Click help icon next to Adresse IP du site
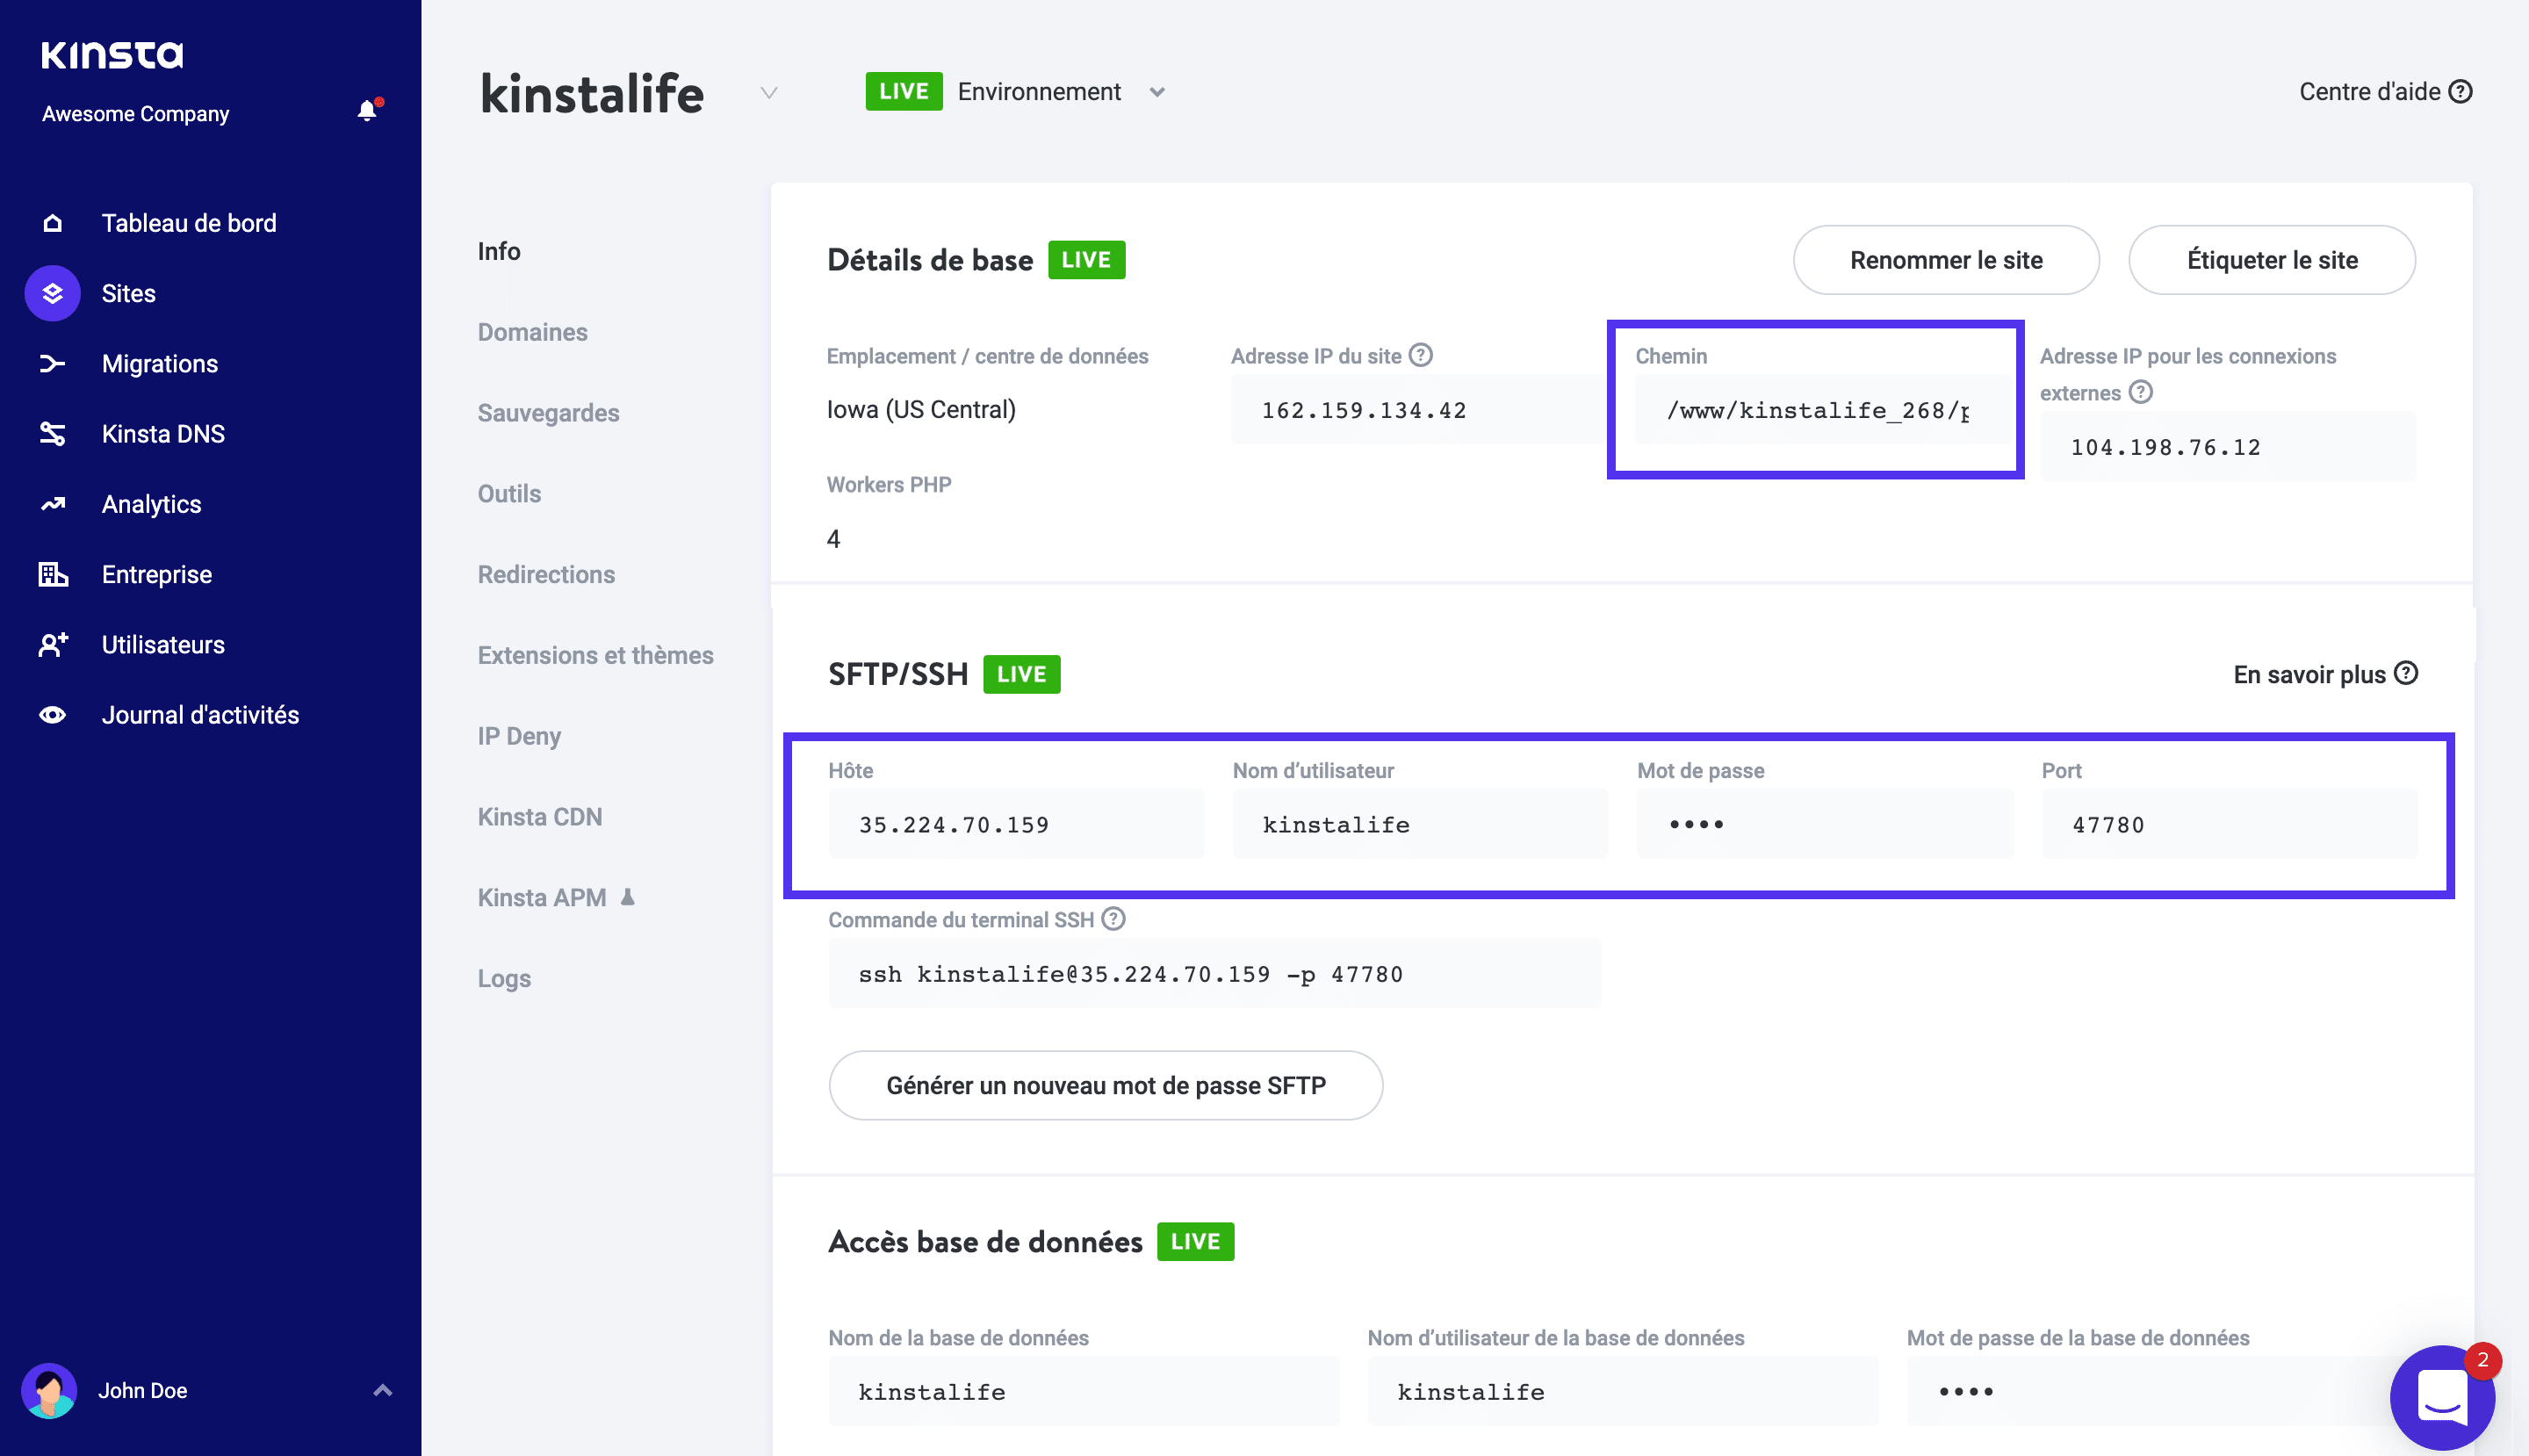Viewport: 2529px width, 1456px height. [x=1420, y=355]
